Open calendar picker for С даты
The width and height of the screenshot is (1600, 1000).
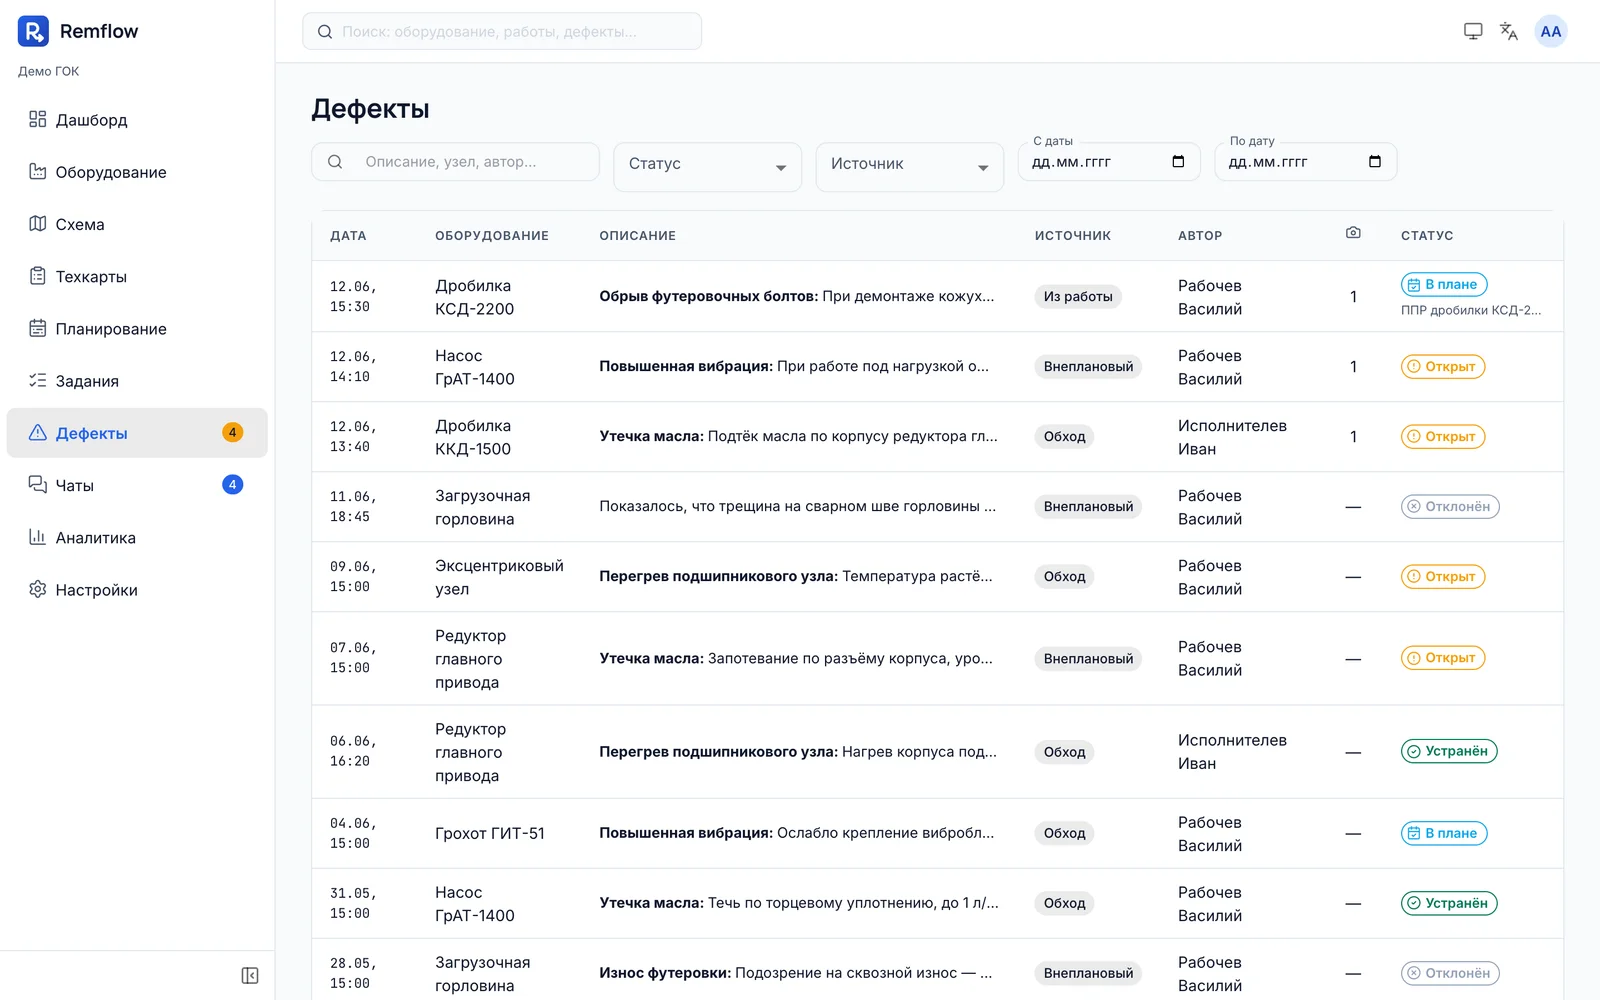point(1178,161)
